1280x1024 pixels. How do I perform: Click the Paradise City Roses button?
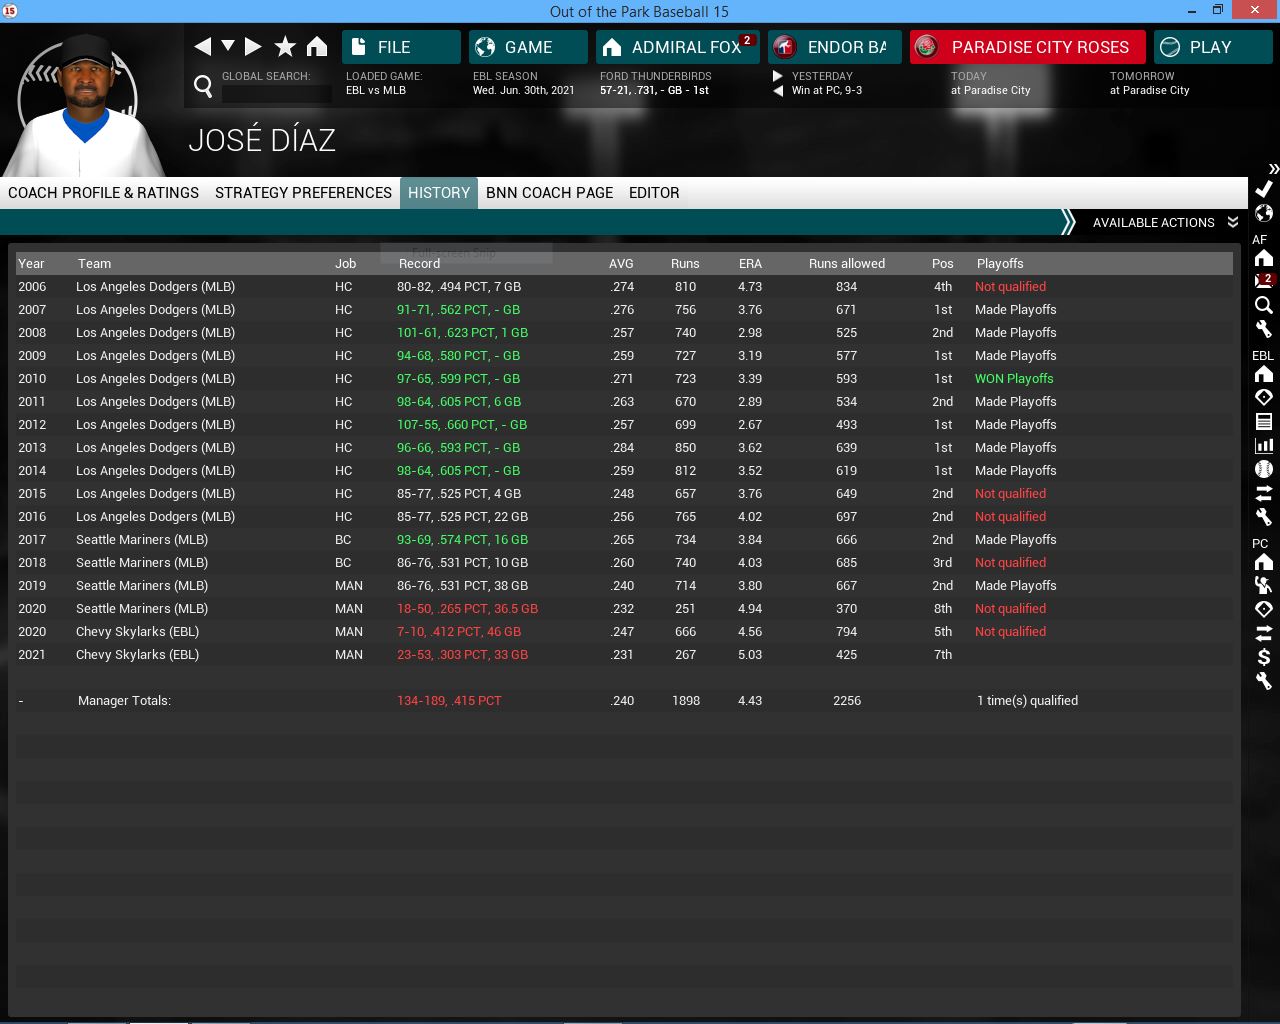(1027, 47)
